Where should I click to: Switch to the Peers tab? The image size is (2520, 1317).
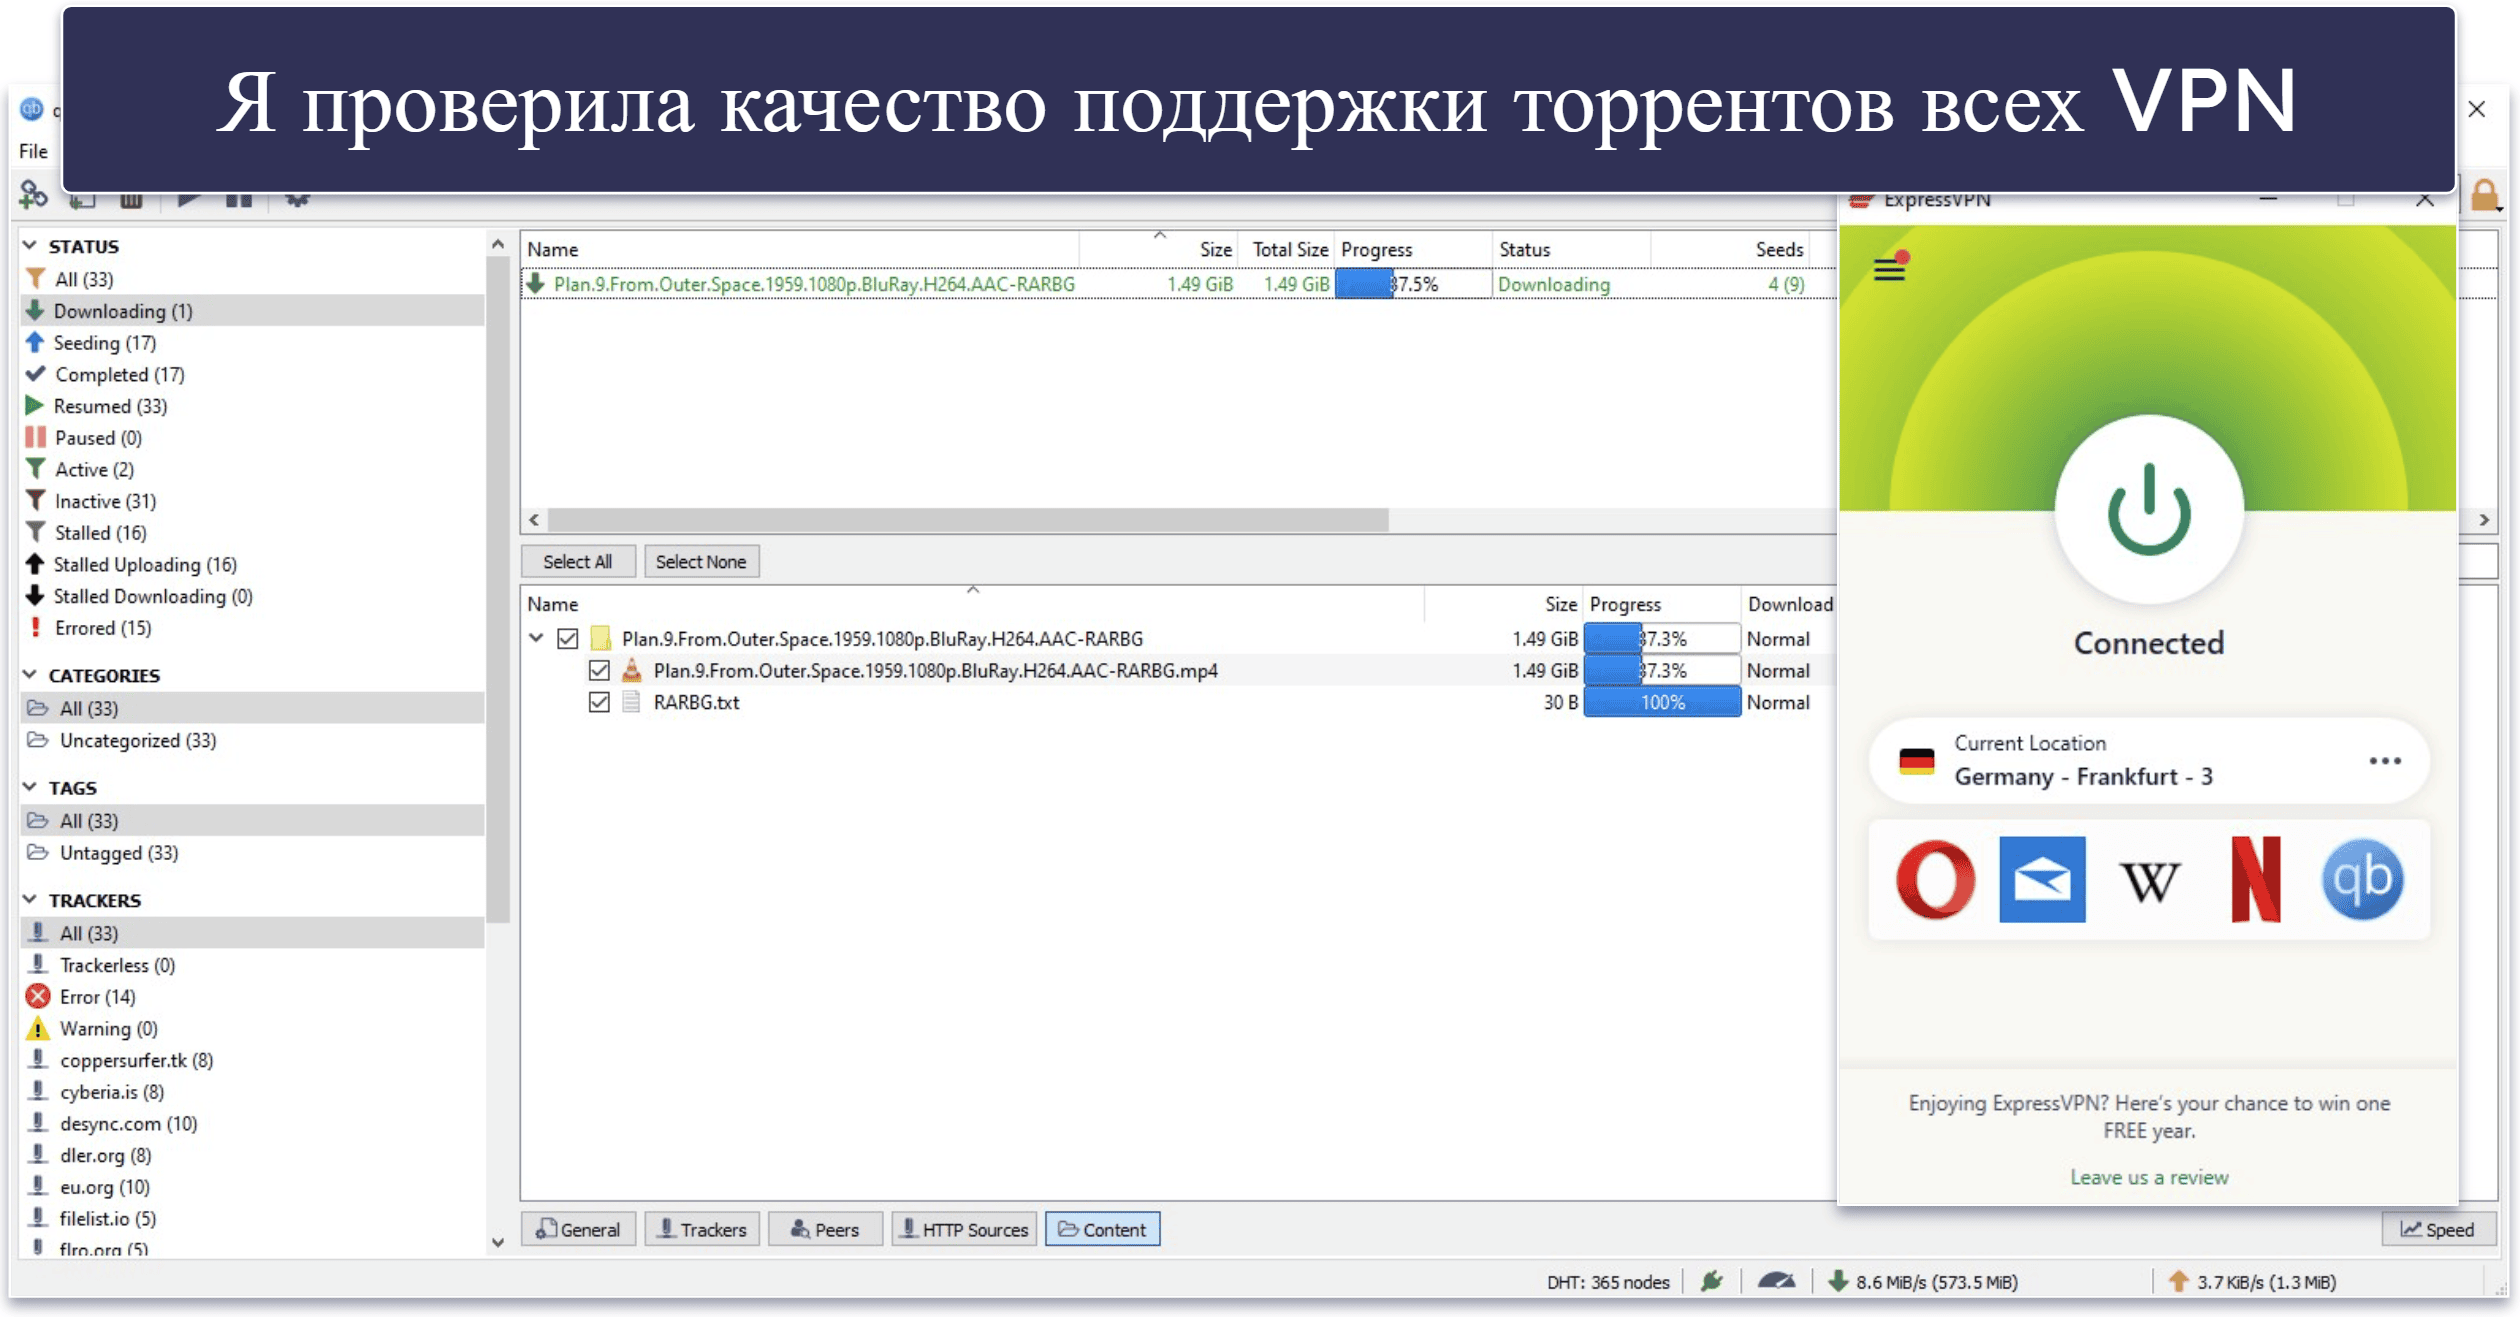pyautogui.click(x=825, y=1229)
